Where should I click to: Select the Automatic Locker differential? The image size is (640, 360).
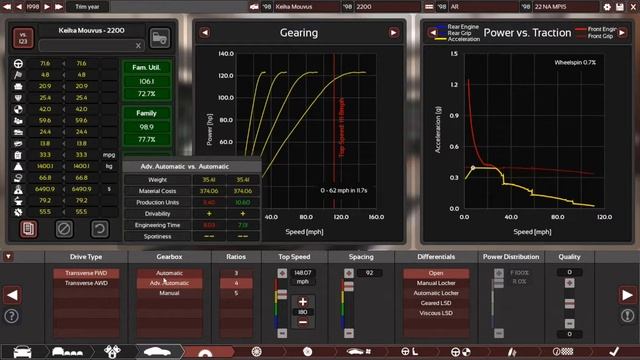(436, 293)
